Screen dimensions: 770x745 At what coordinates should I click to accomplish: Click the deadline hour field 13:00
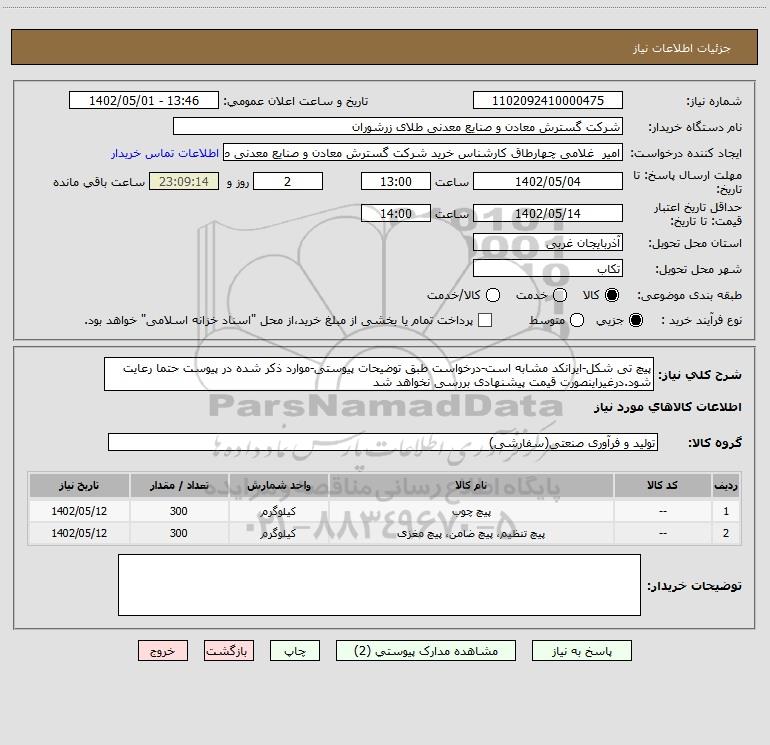click(x=396, y=181)
